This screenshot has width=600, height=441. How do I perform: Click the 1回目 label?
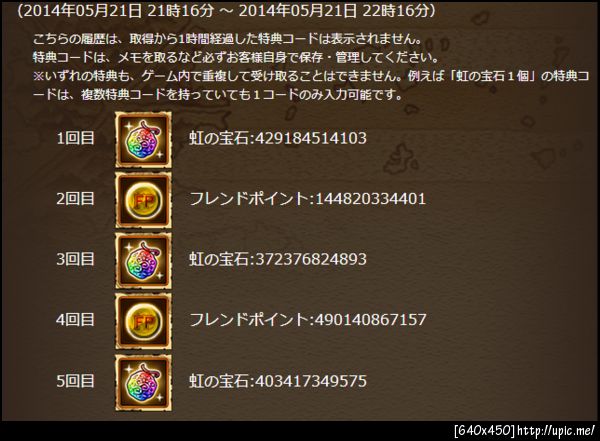coord(75,138)
